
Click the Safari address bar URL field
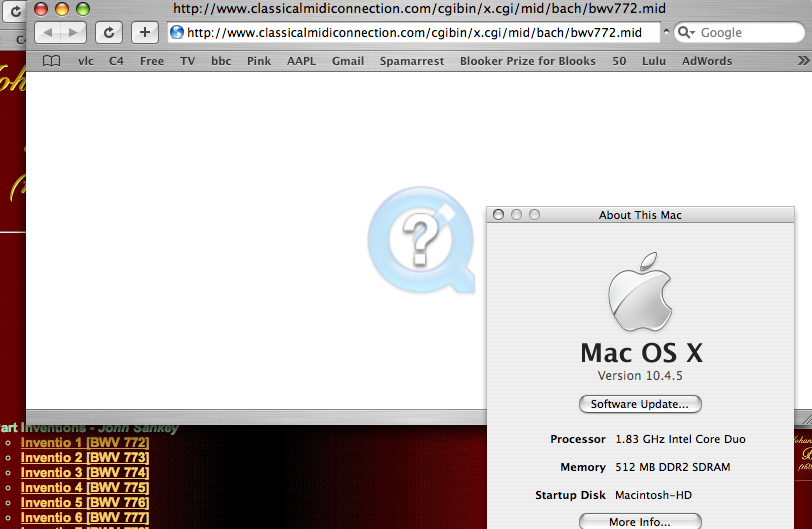coord(414,33)
